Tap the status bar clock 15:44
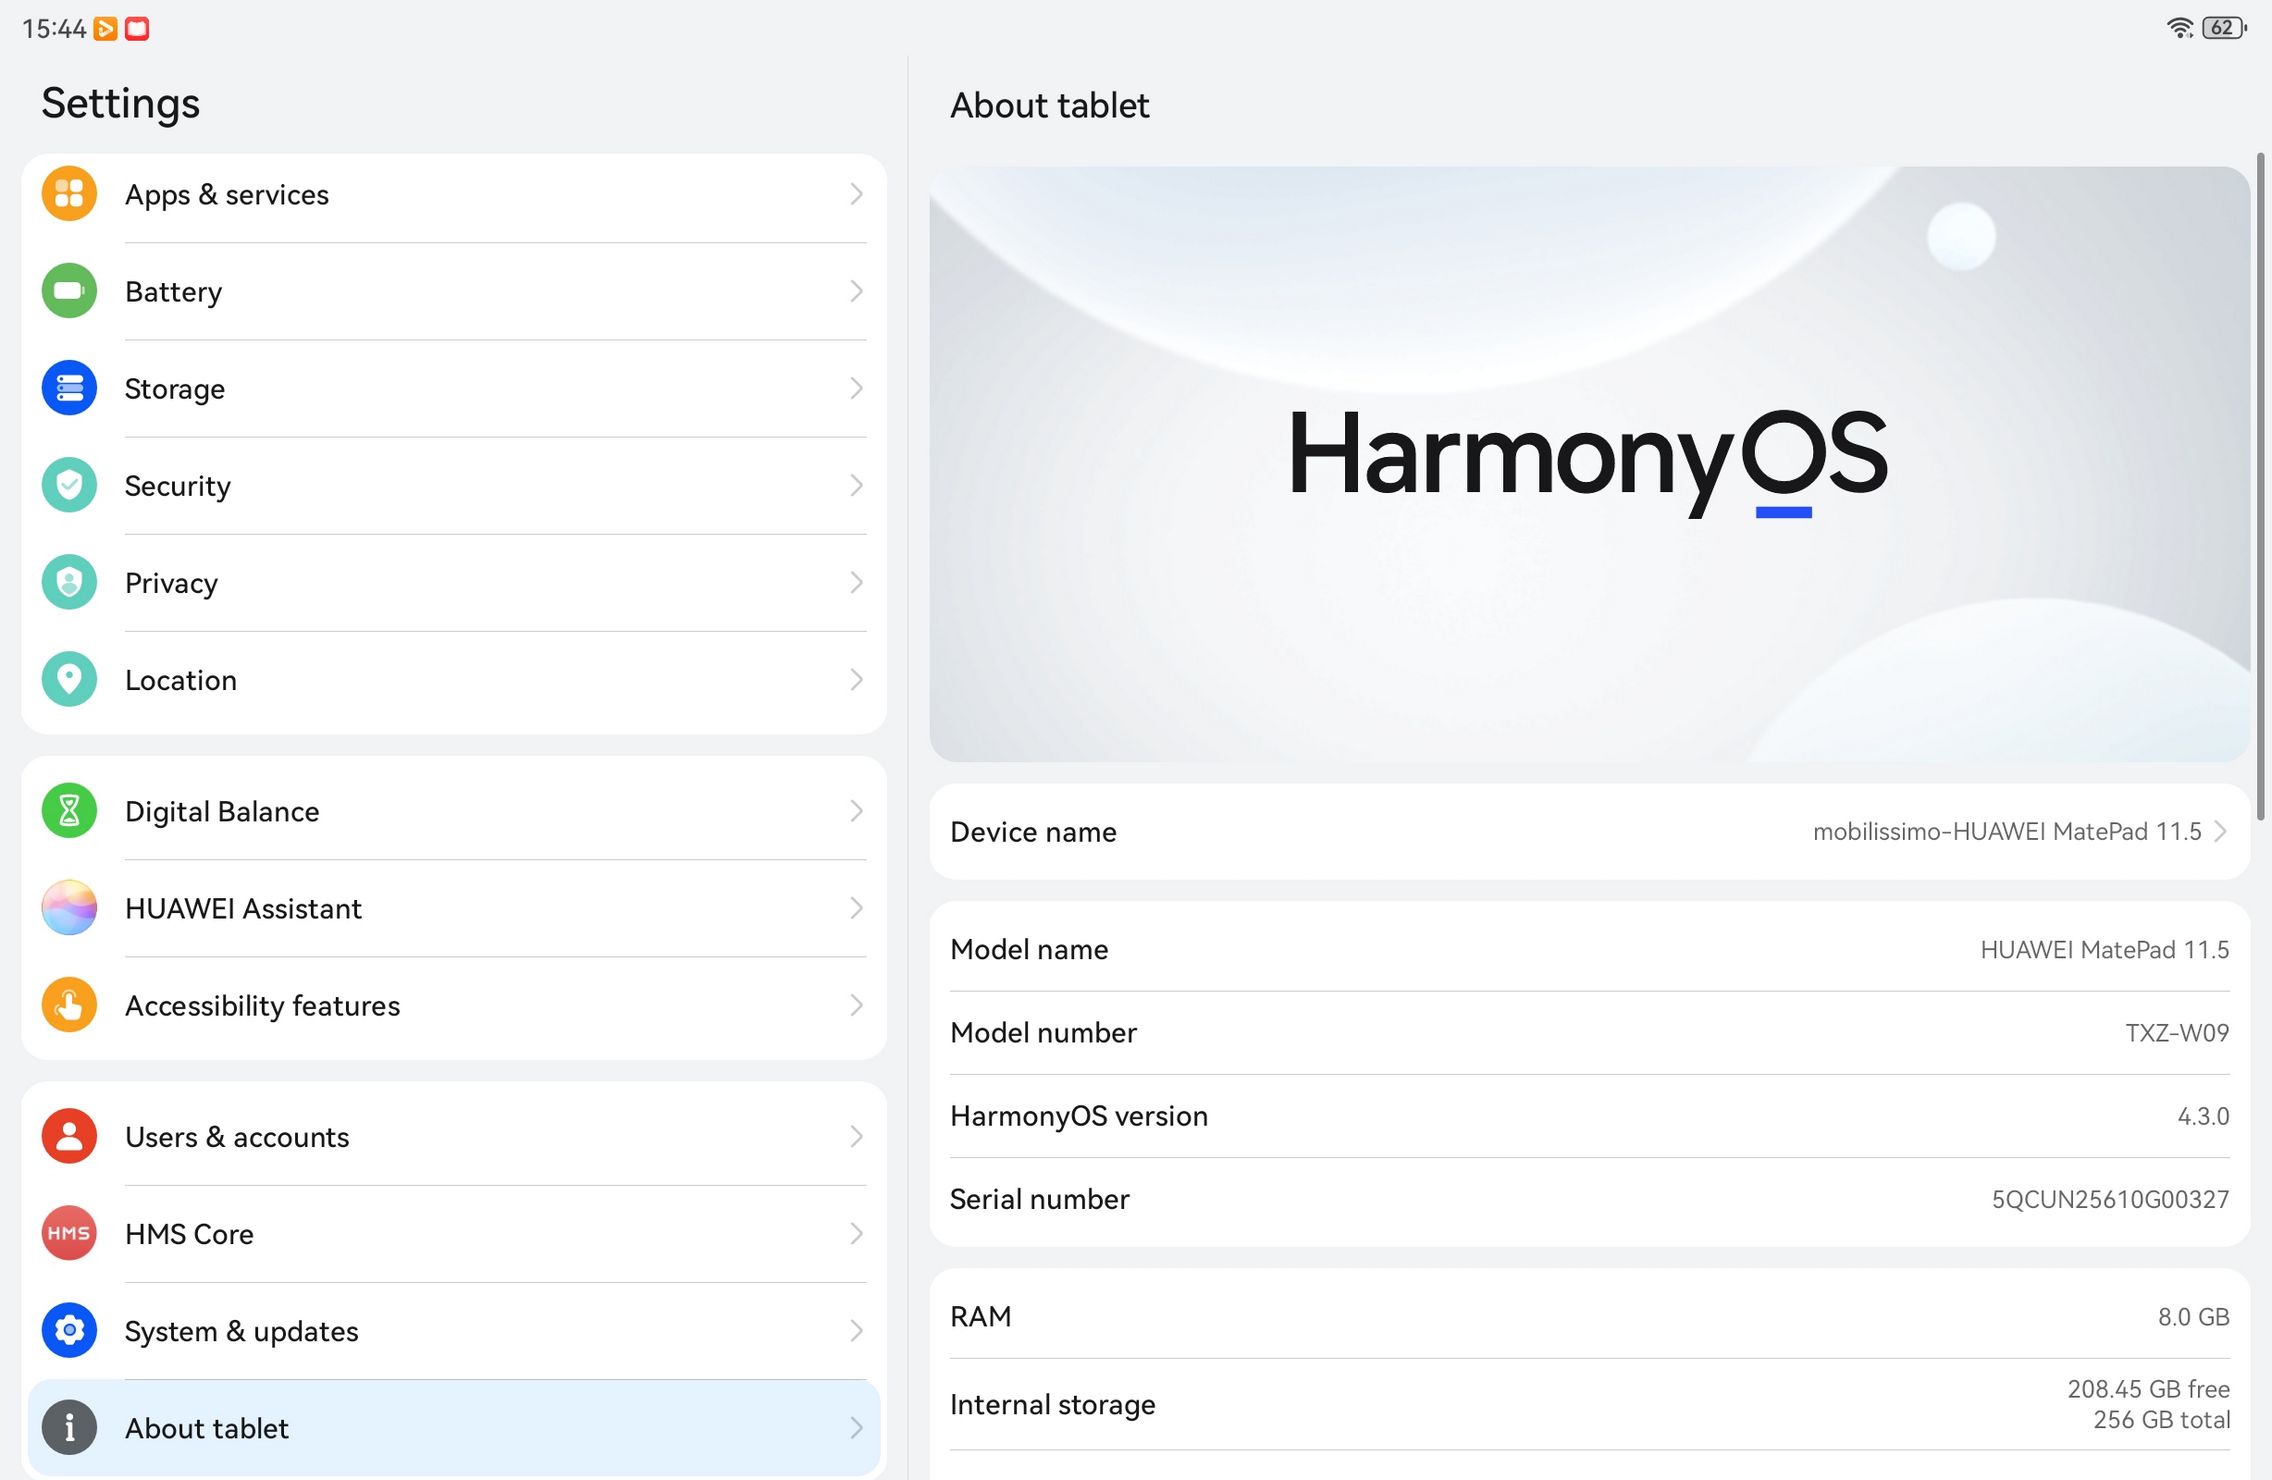This screenshot has width=2272, height=1480. [x=54, y=29]
